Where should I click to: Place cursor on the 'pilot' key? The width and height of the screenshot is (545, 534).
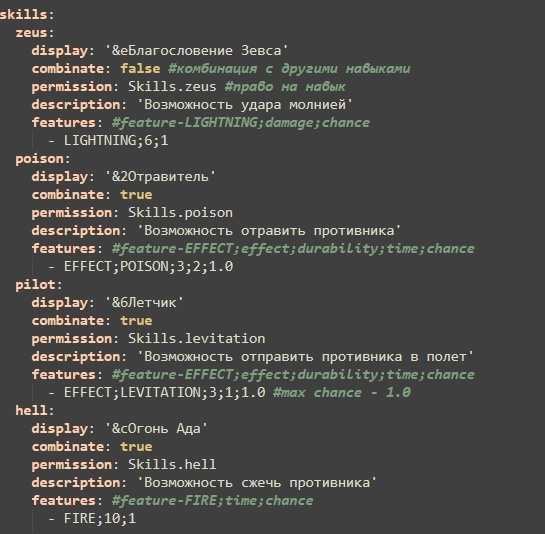[x=35, y=285]
